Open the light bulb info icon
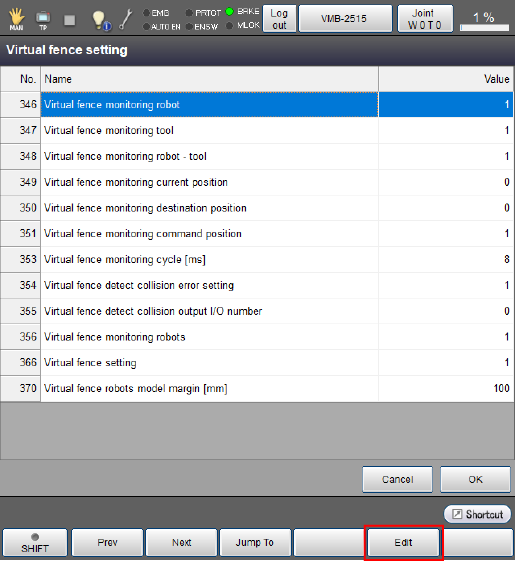Screen dimensions: 515x561 [101, 20]
